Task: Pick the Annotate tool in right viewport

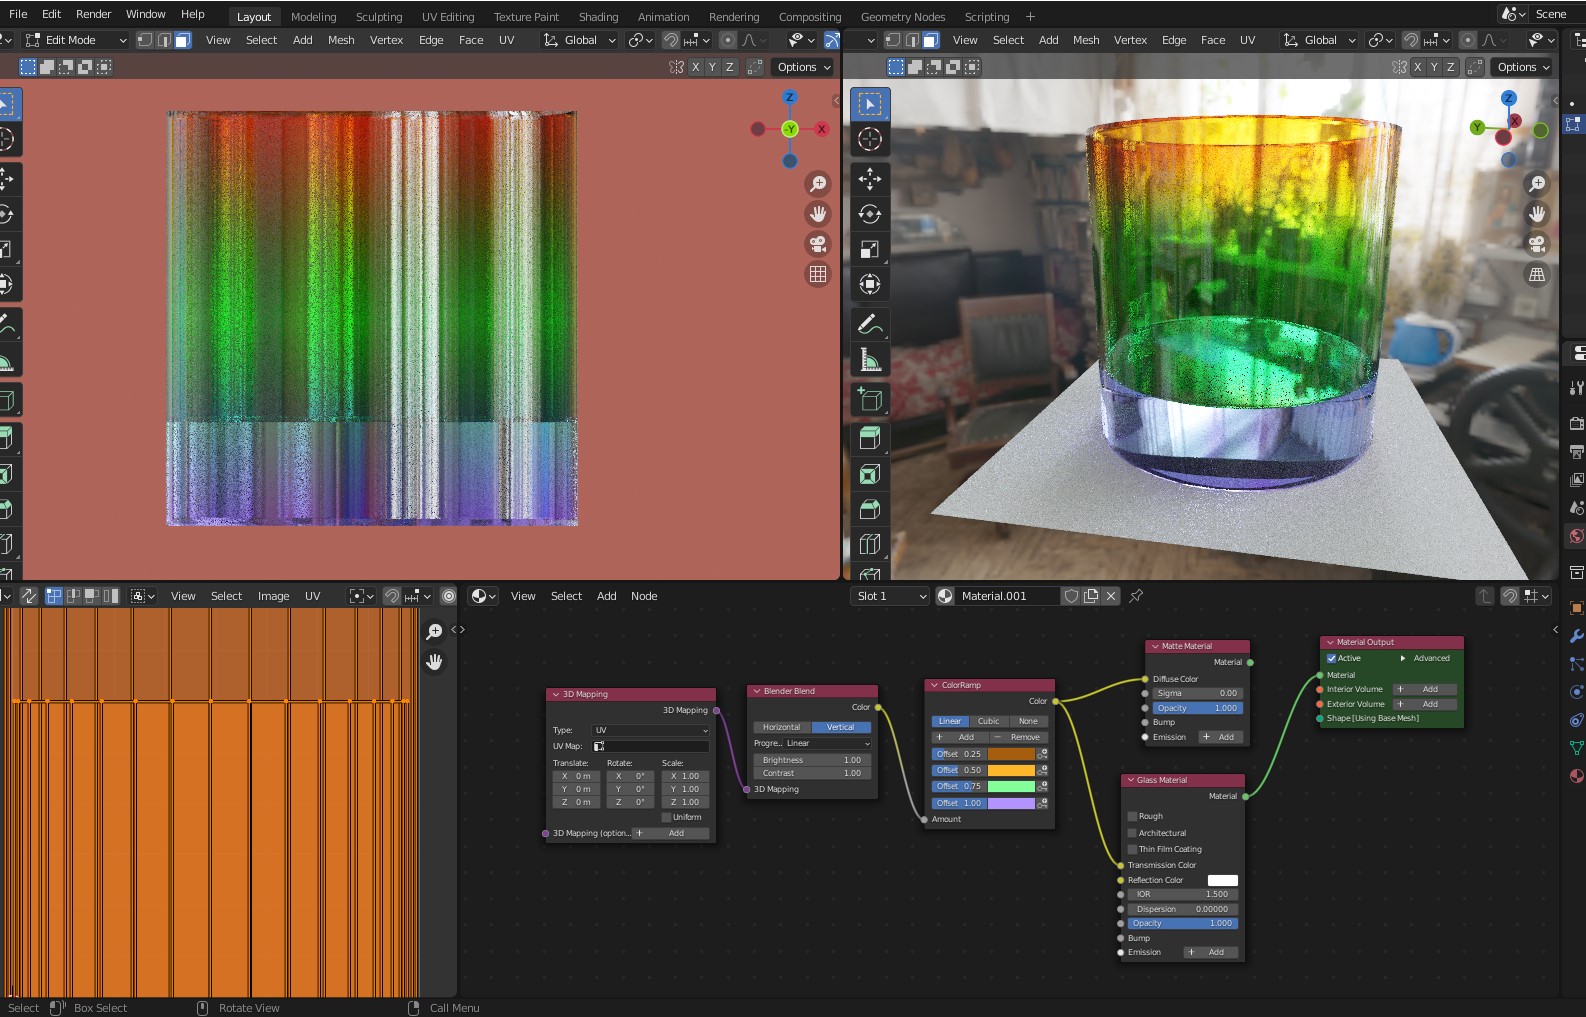Action: pyautogui.click(x=869, y=324)
